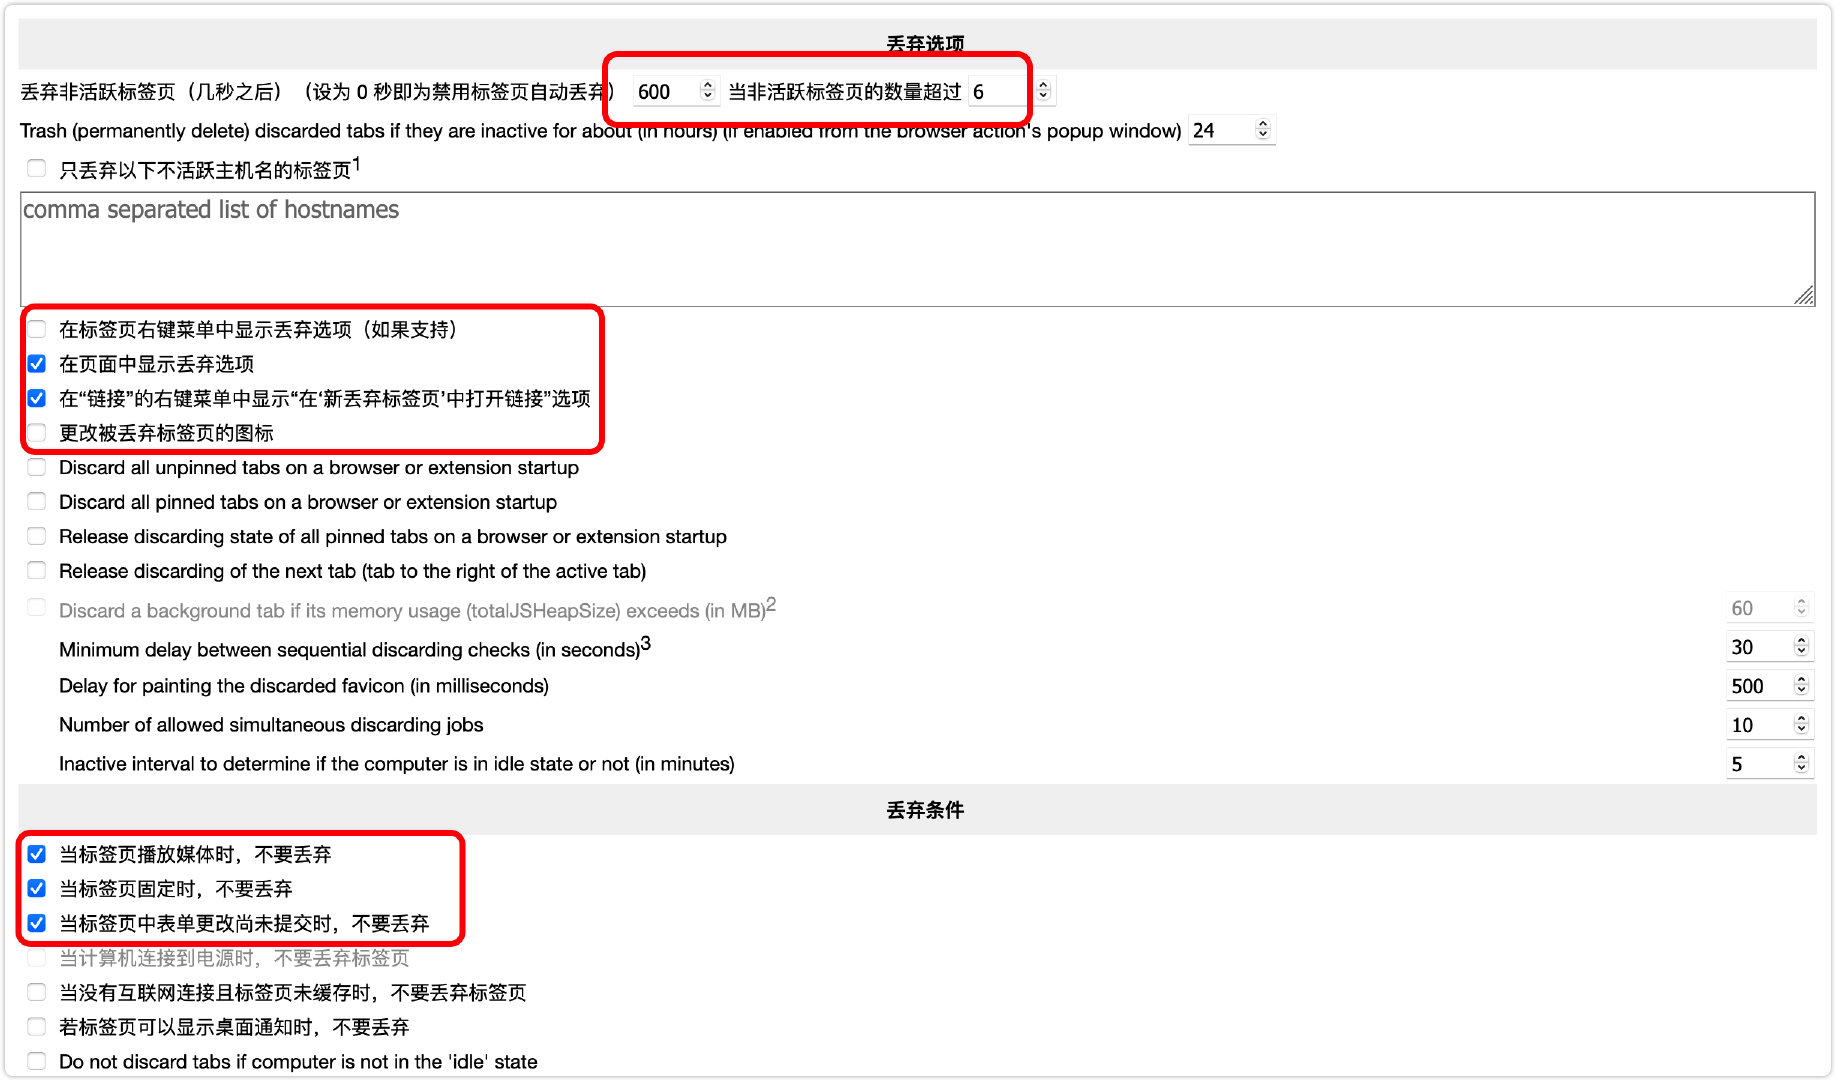Click the Delay for painting the discarded favicon label
The image size is (1835, 1080).
[x=304, y=686]
